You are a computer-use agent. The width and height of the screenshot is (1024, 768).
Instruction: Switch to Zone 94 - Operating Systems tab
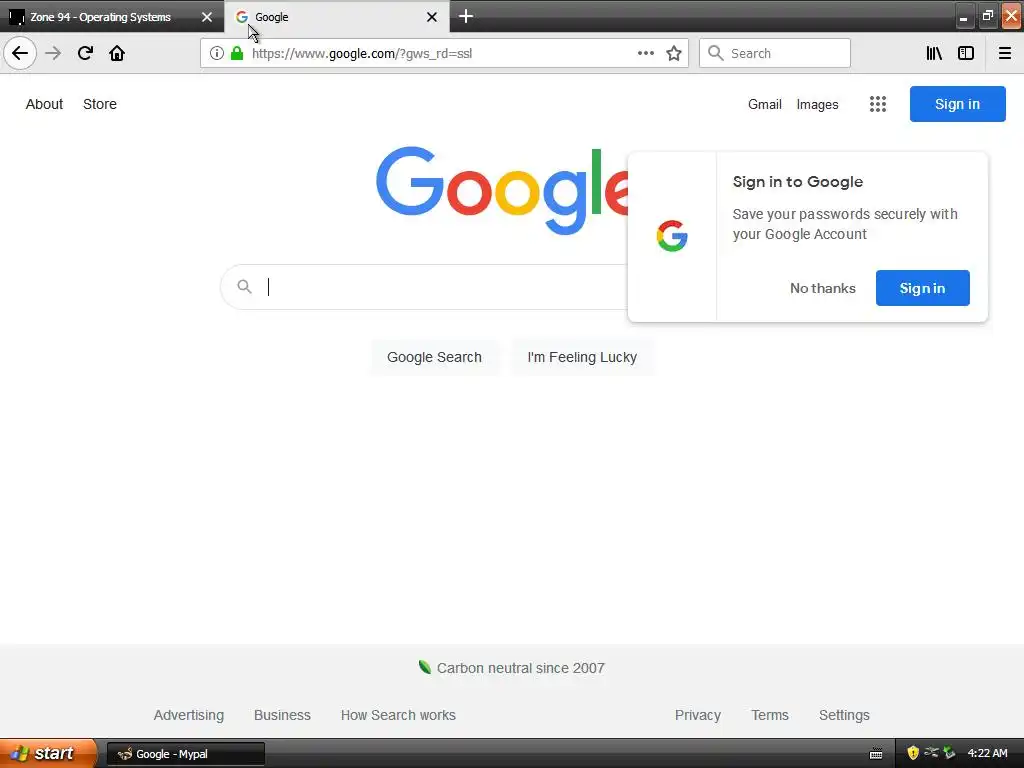[111, 17]
